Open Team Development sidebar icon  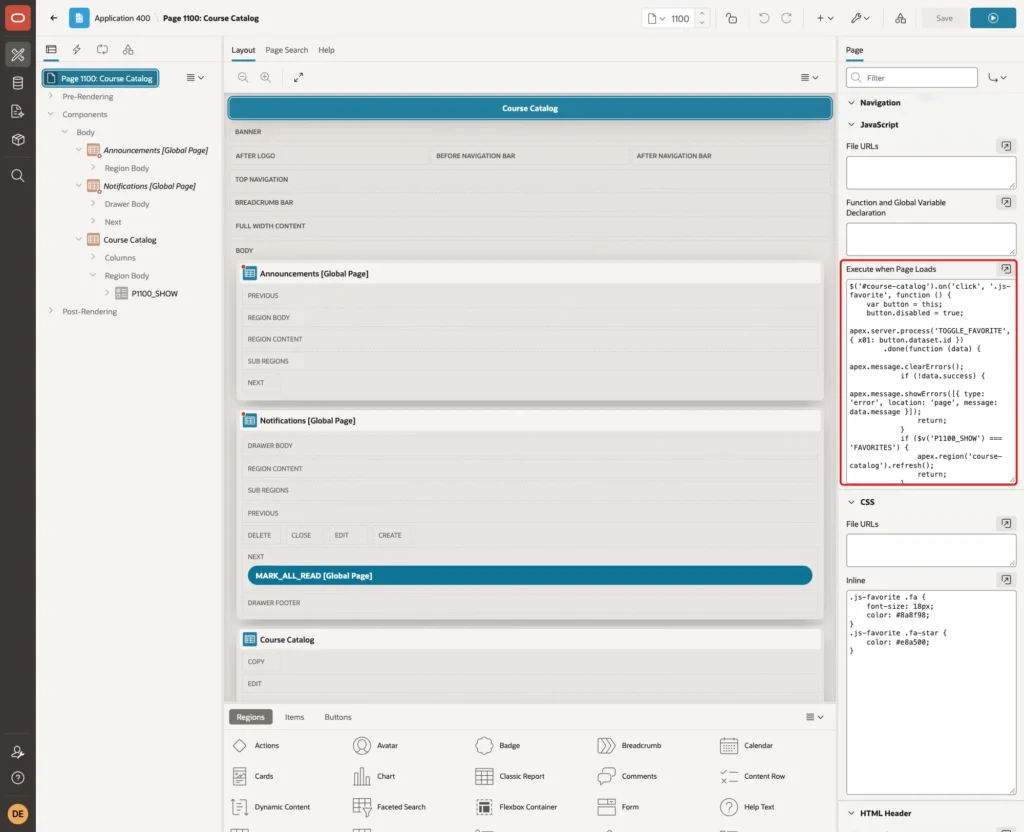click(x=18, y=111)
